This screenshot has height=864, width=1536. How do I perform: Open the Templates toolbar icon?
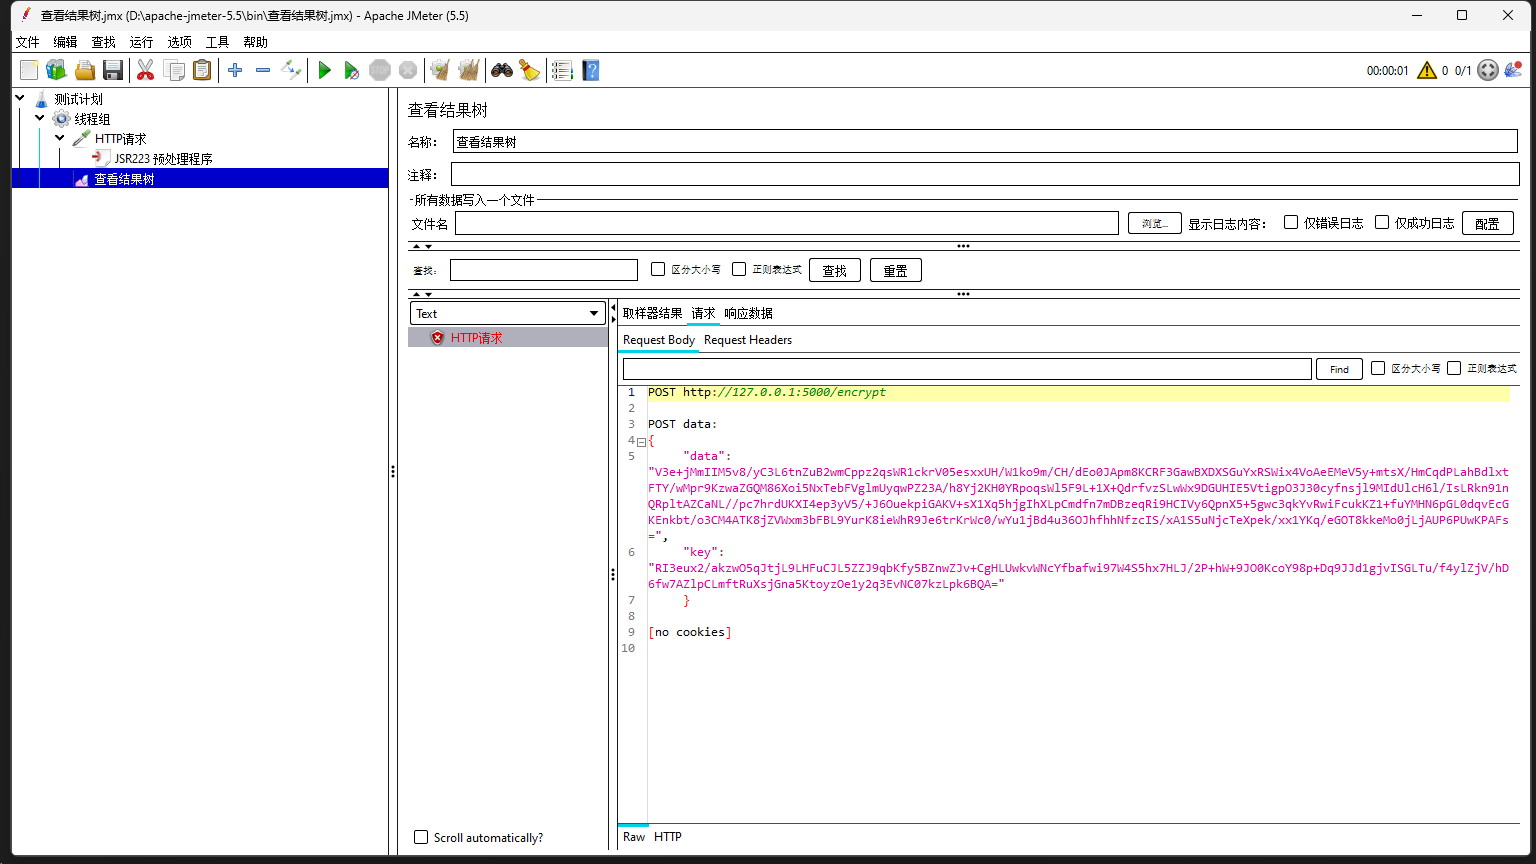point(56,70)
